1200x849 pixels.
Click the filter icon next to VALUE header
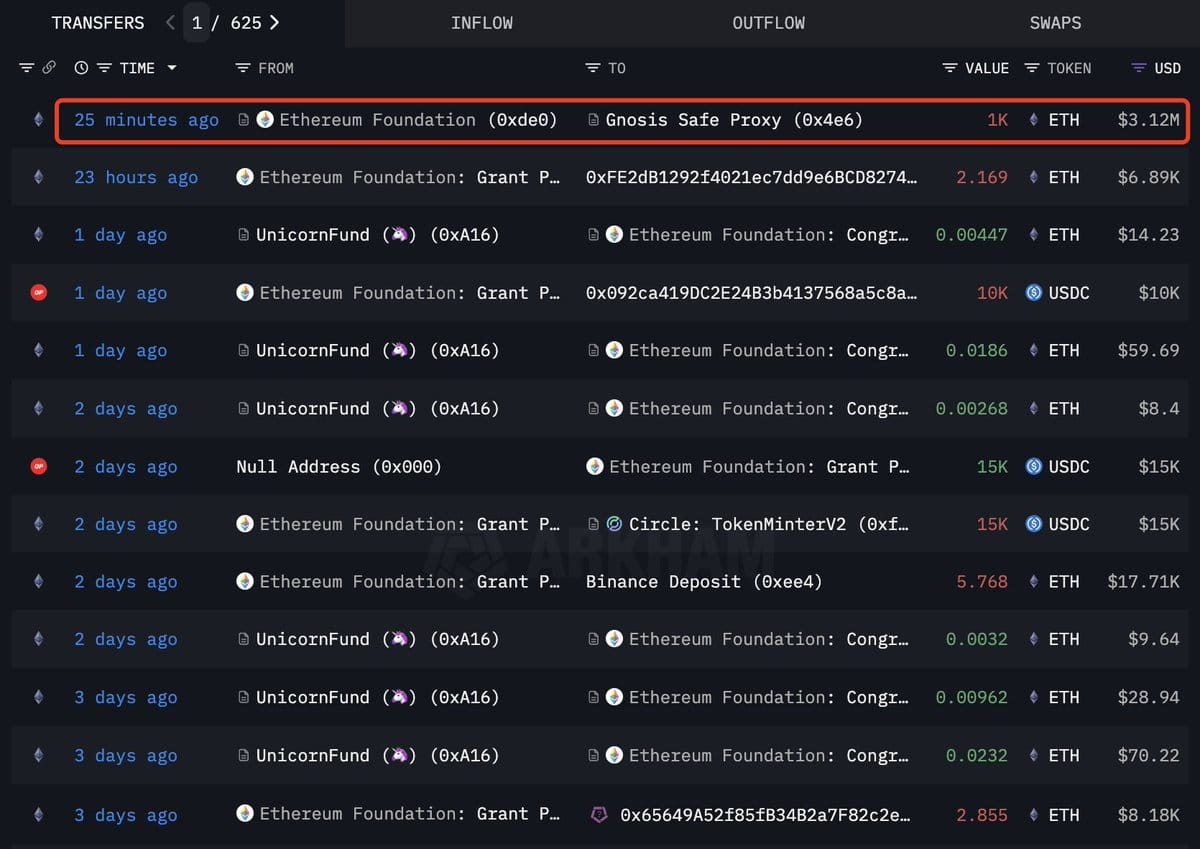click(x=949, y=68)
